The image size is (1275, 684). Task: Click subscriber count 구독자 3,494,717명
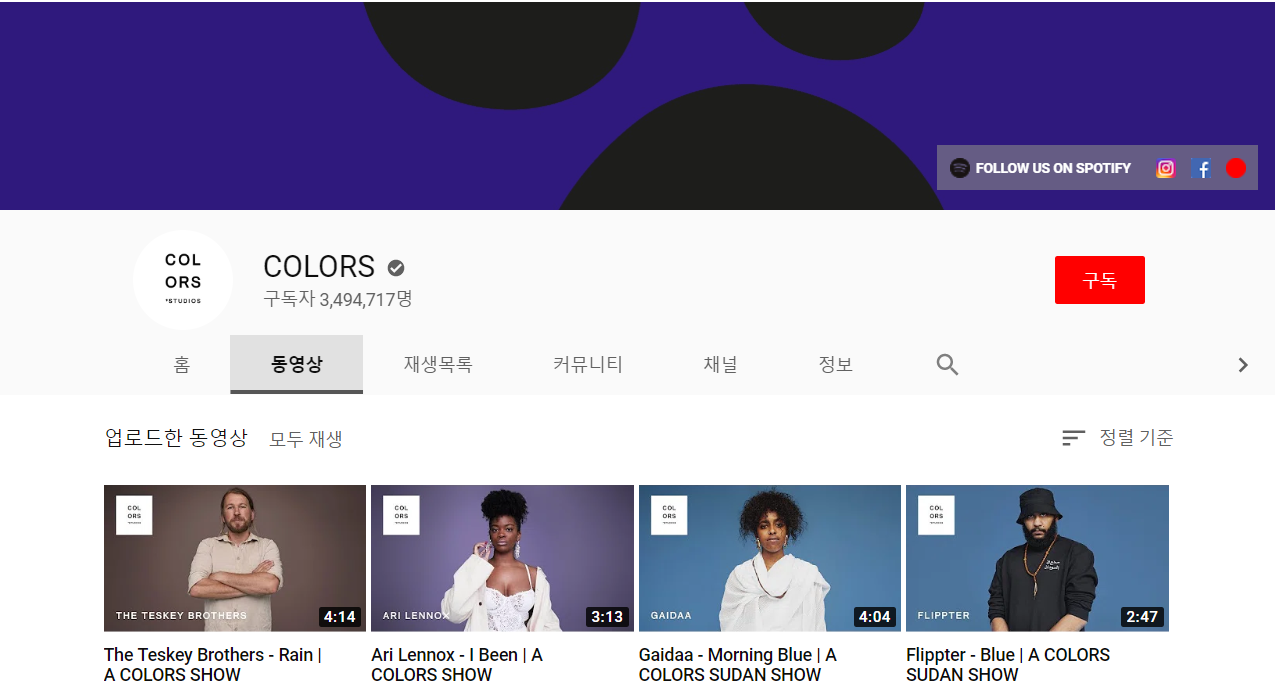click(338, 299)
